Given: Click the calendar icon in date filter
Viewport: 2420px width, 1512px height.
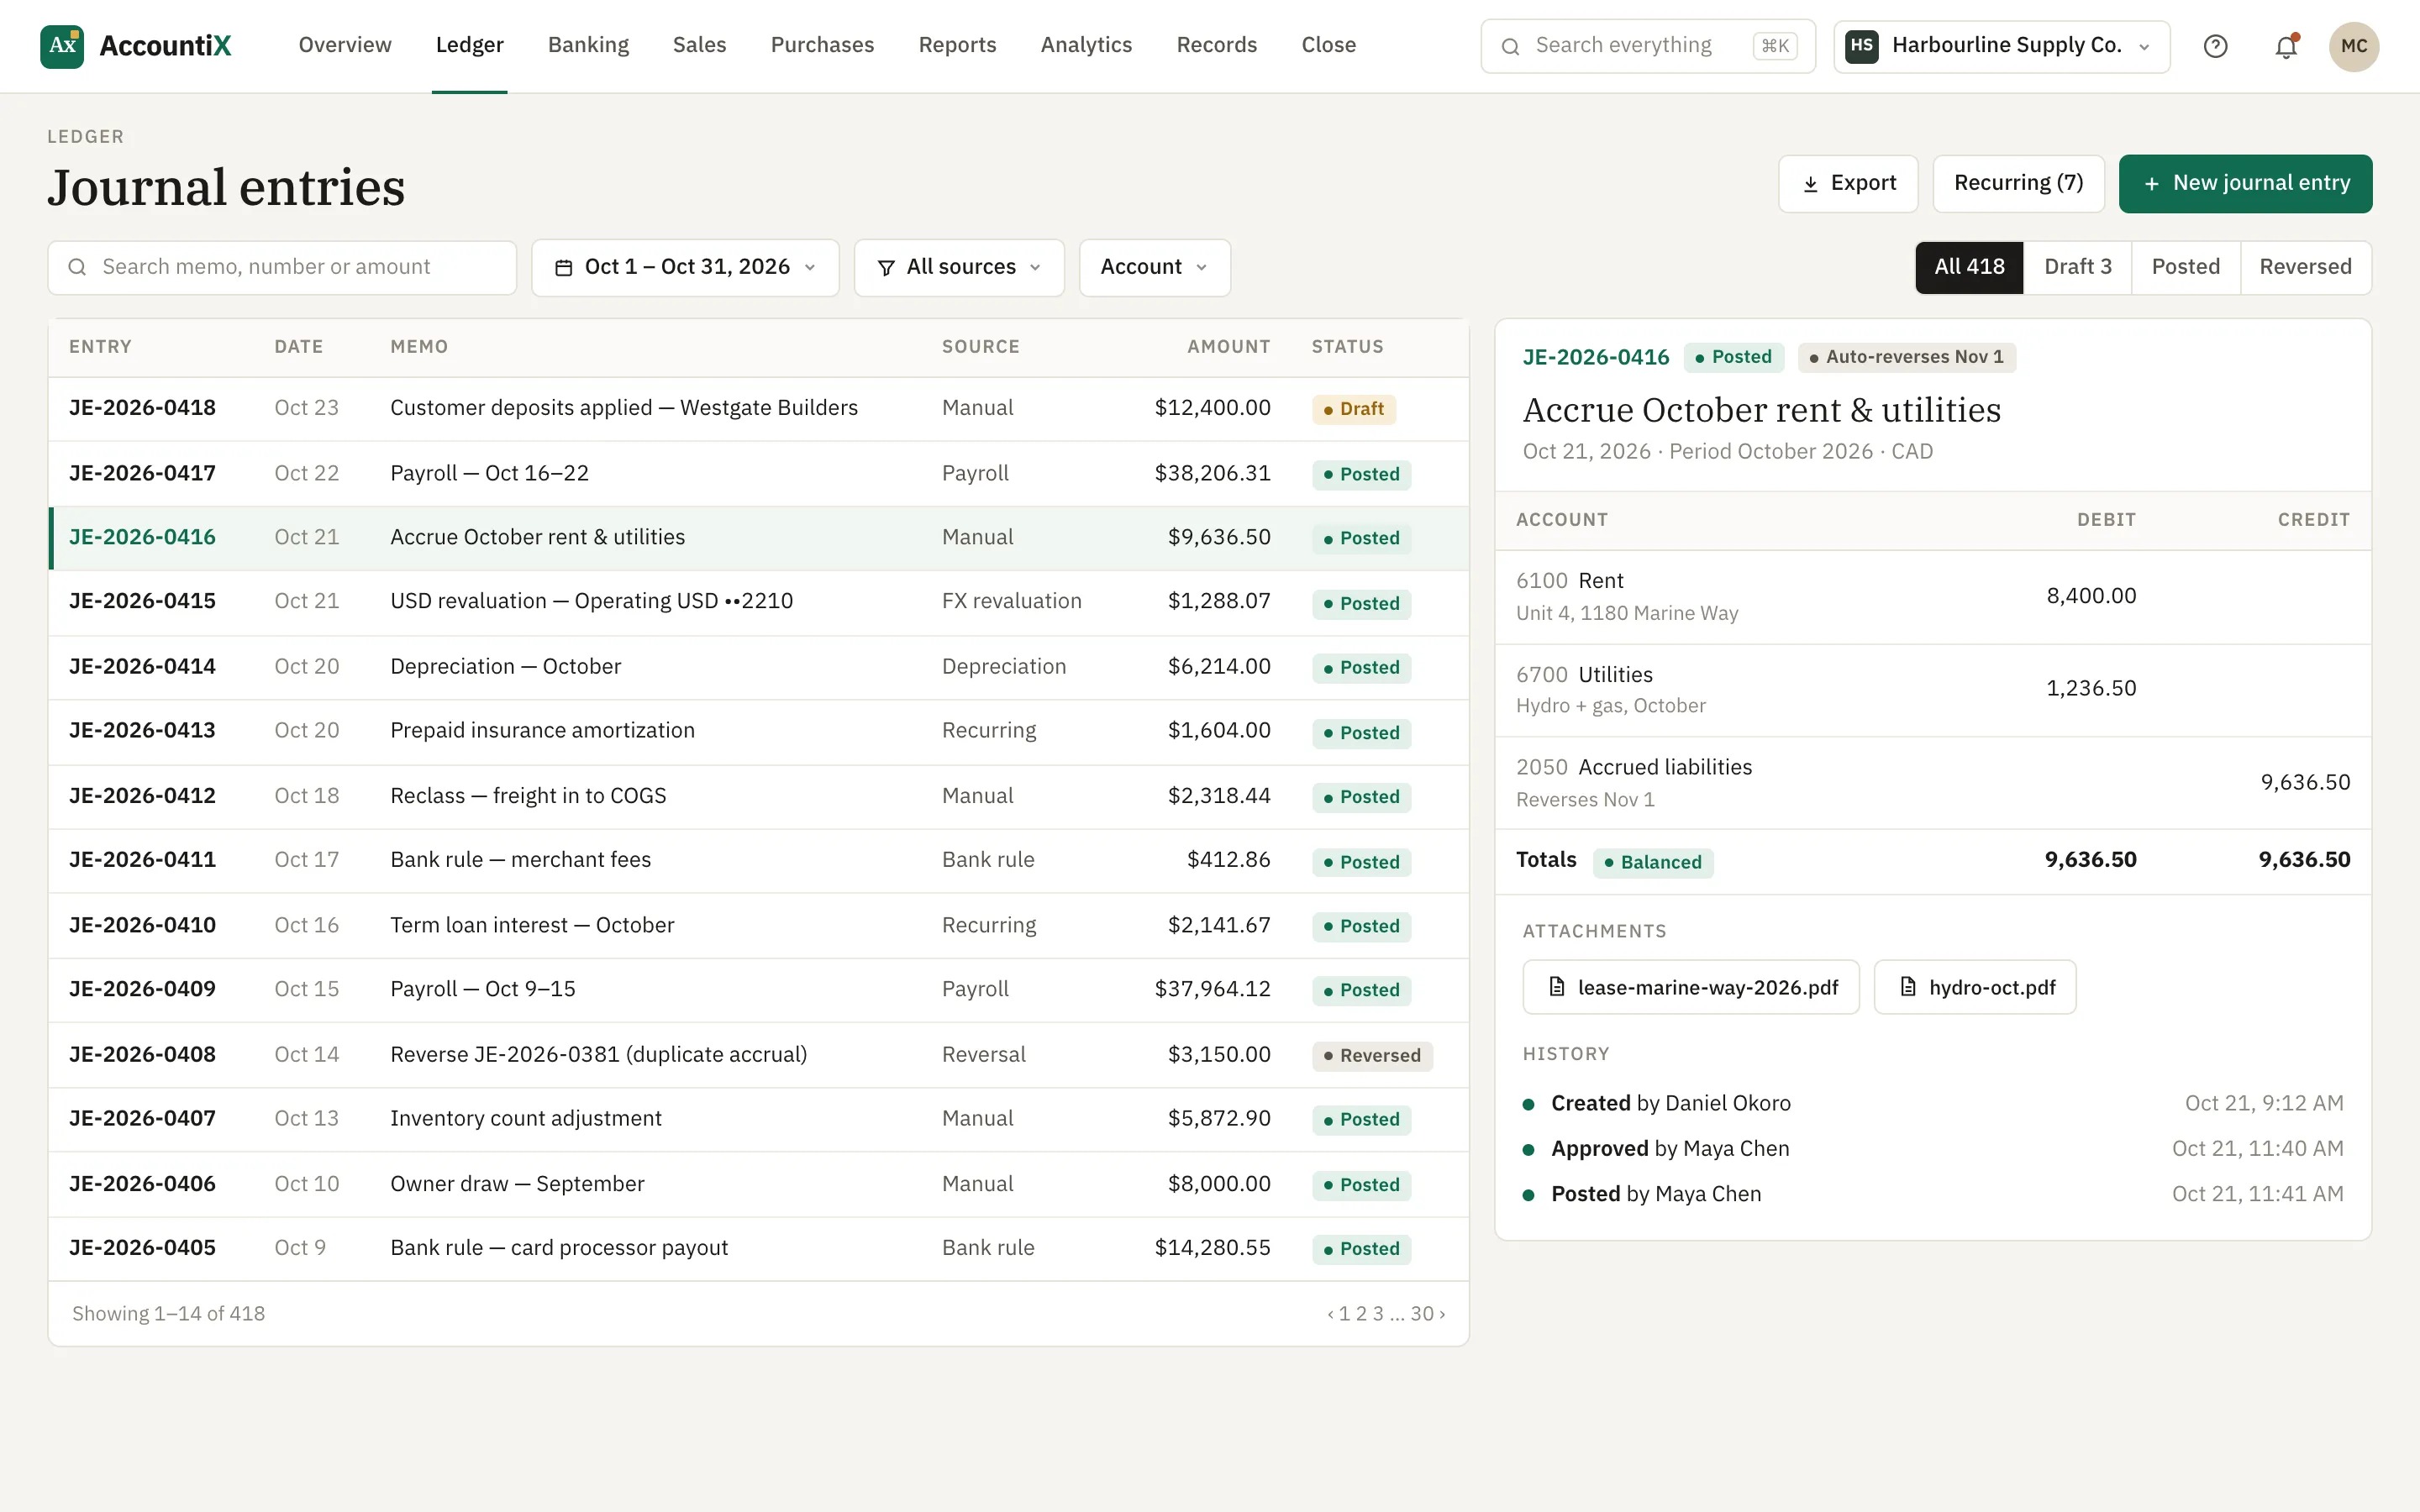Looking at the screenshot, I should tap(564, 268).
